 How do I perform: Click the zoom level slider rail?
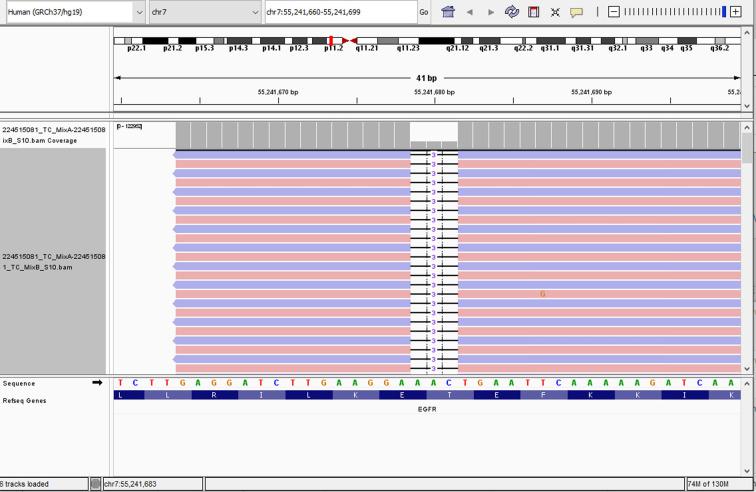pyautogui.click(x=675, y=12)
